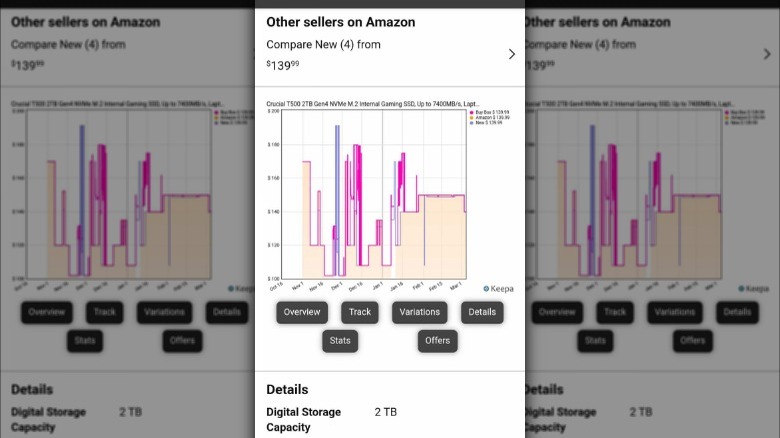Click the Details section heading
The height and width of the screenshot is (438, 780).
[287, 389]
